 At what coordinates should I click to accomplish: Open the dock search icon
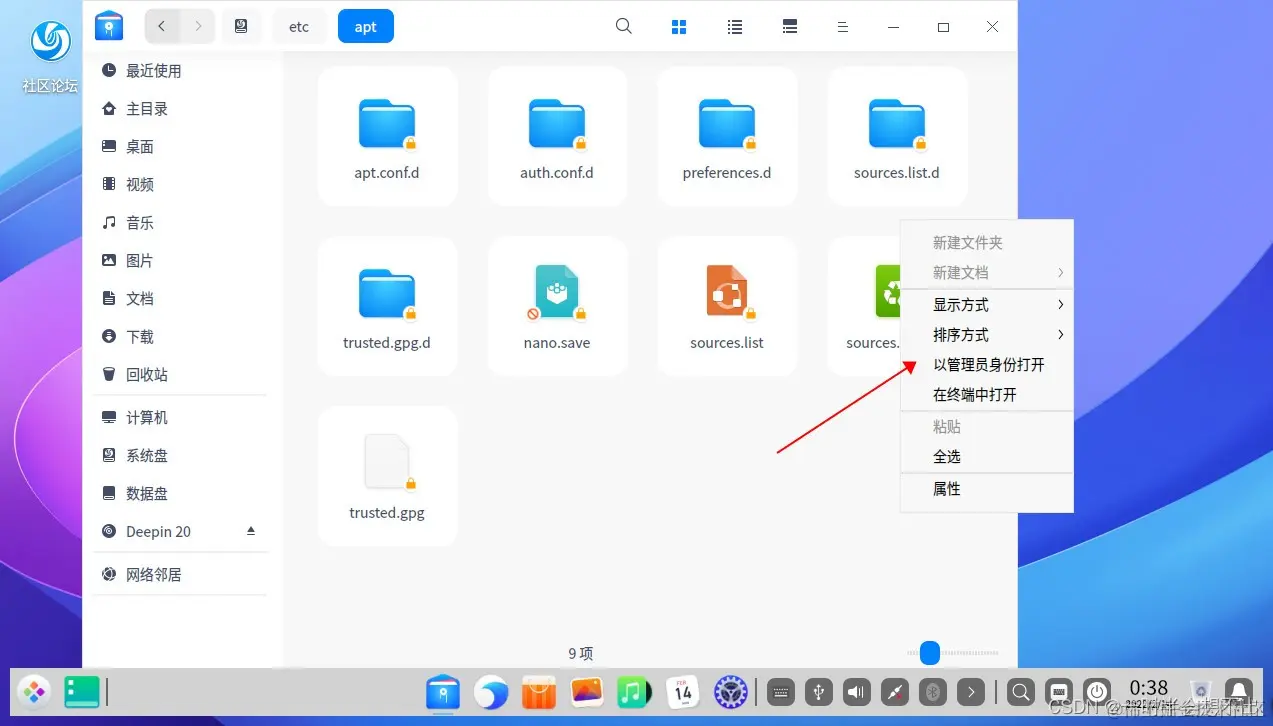(x=1021, y=692)
